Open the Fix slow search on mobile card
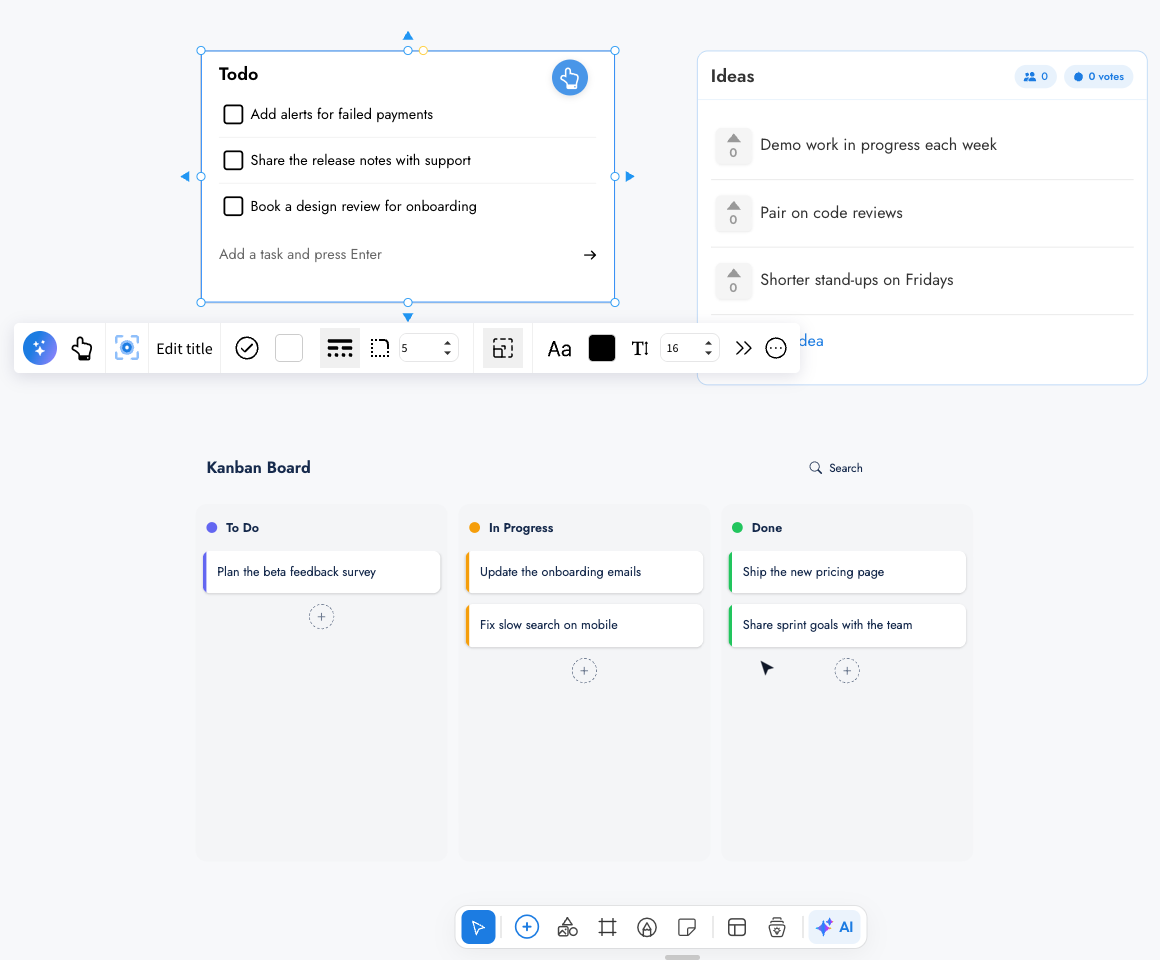The image size is (1160, 960). 584,625
